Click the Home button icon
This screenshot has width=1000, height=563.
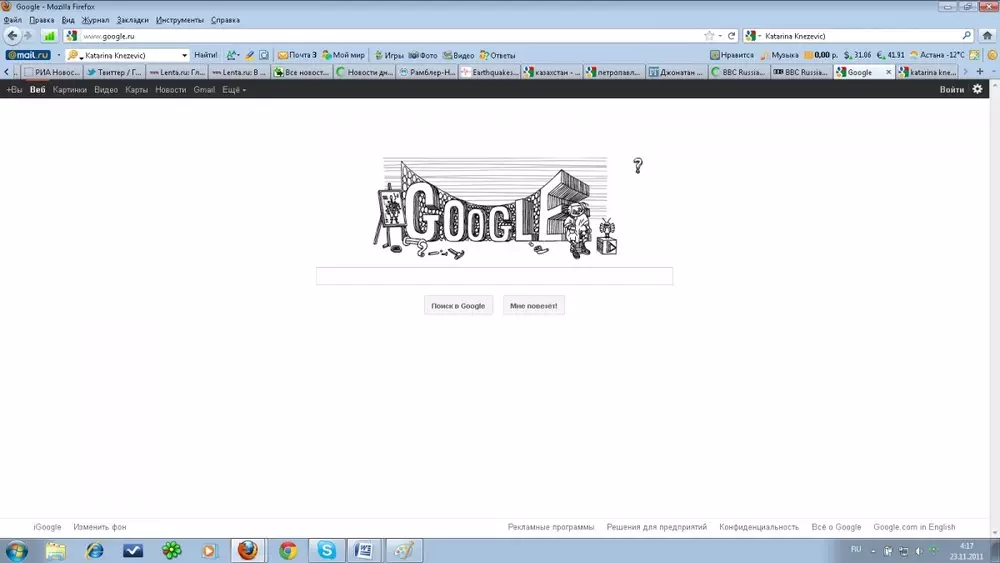click(x=987, y=36)
